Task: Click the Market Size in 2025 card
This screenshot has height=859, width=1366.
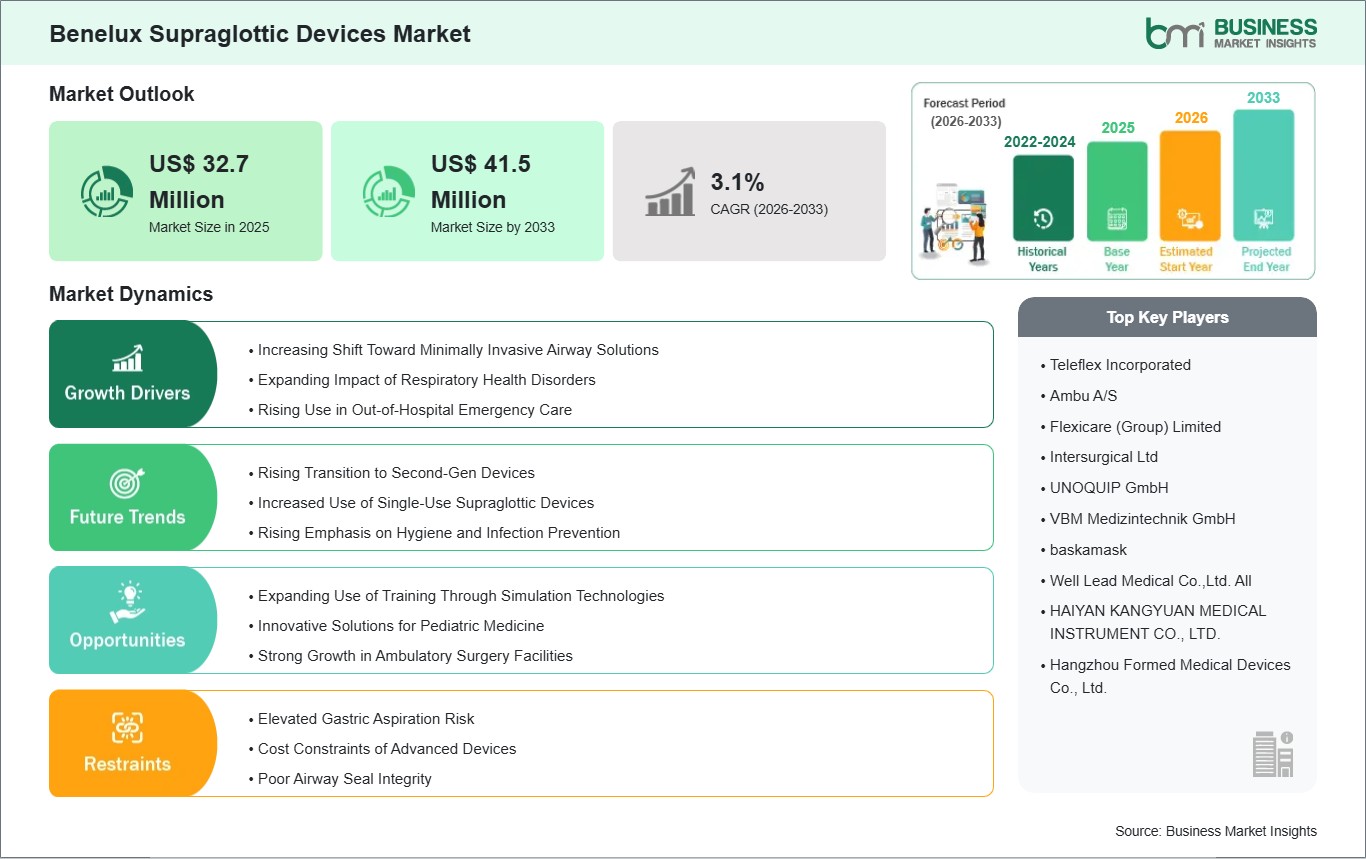Action: [x=186, y=191]
